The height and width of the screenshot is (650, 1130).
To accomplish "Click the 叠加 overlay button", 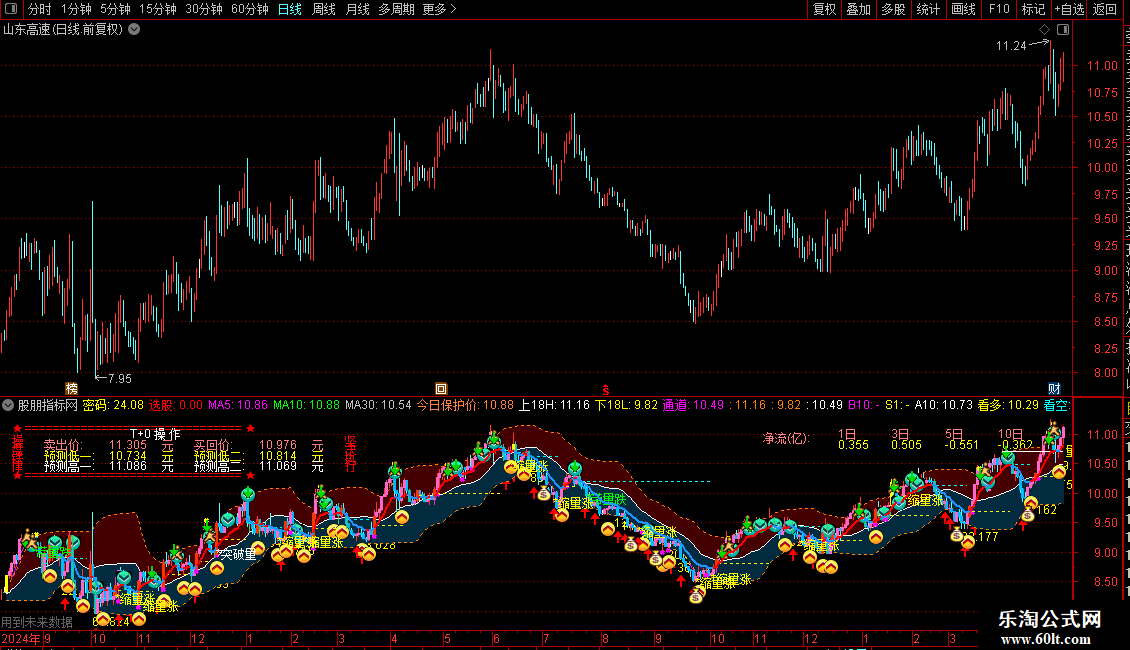I will click(x=859, y=9).
